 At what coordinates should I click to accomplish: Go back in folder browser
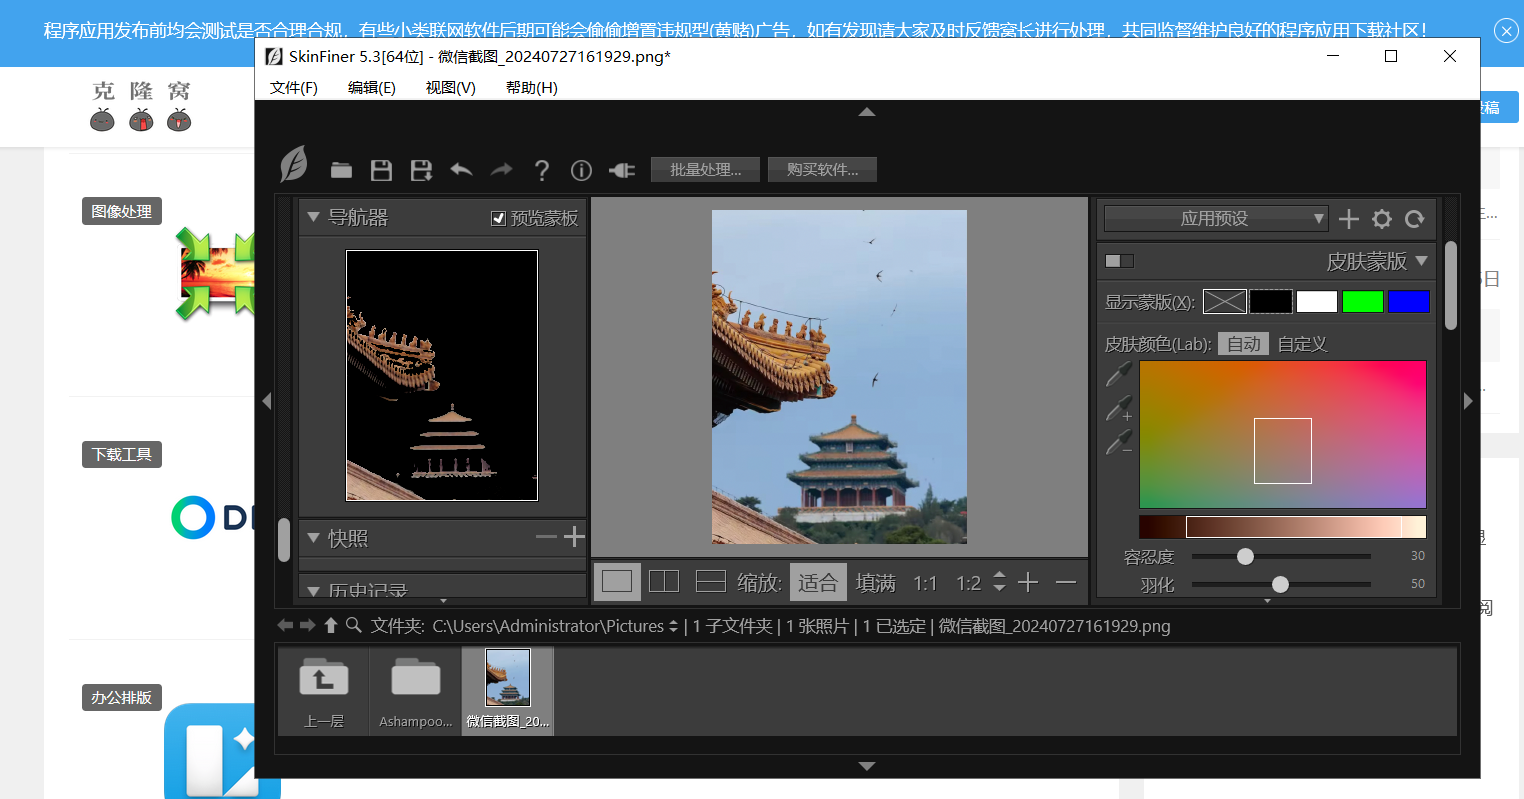tap(285, 625)
